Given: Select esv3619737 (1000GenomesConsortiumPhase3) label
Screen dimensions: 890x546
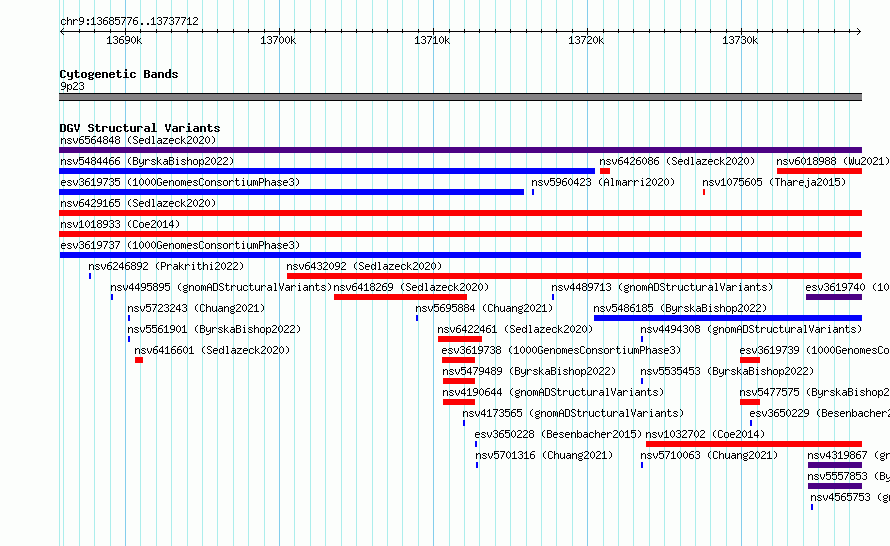Looking at the screenshot, I should pyautogui.click(x=180, y=245).
